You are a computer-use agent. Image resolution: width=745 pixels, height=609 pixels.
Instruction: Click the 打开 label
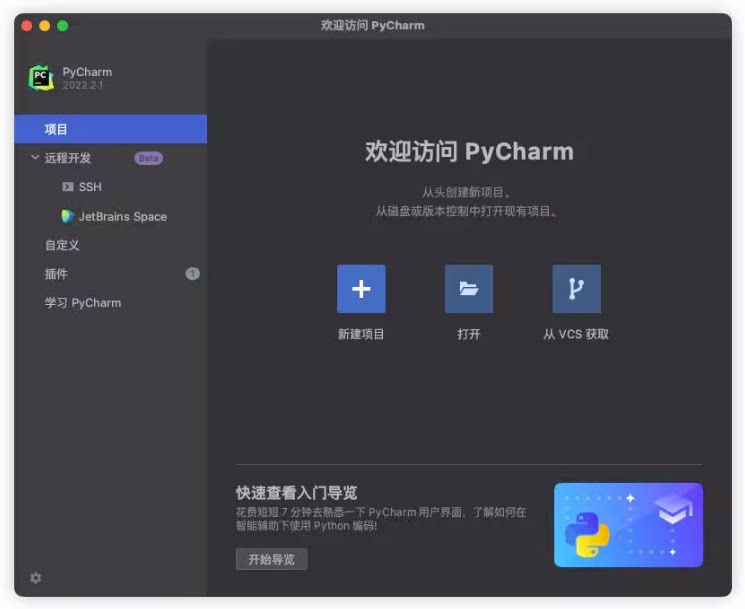(x=468, y=334)
